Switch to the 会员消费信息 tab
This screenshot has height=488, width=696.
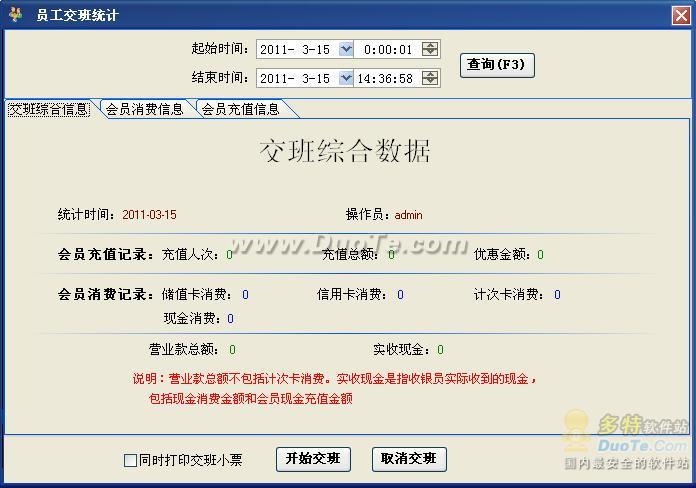click(x=144, y=109)
